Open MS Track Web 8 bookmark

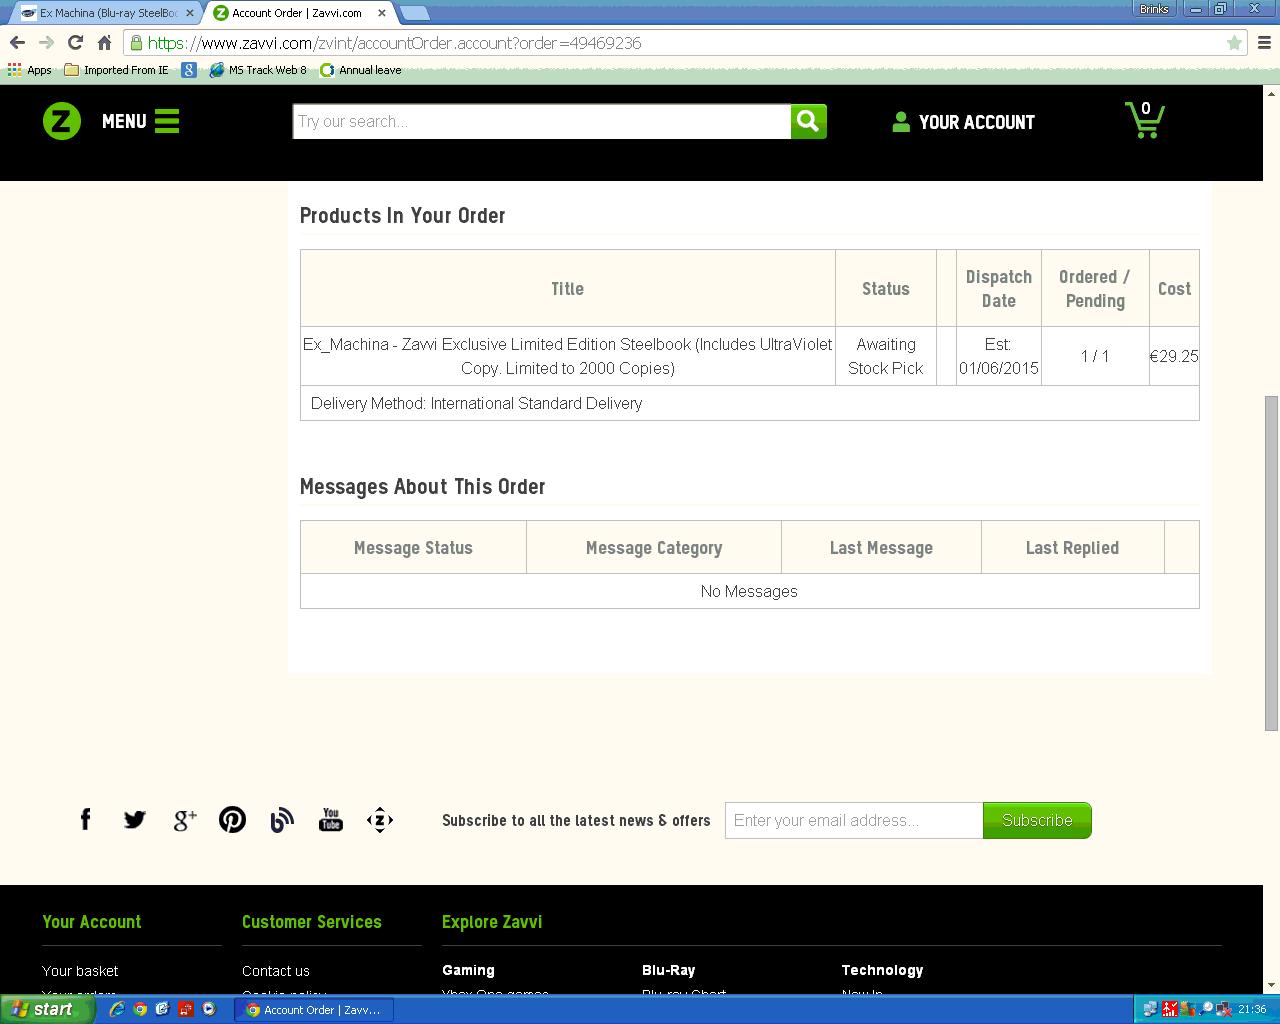(x=258, y=70)
